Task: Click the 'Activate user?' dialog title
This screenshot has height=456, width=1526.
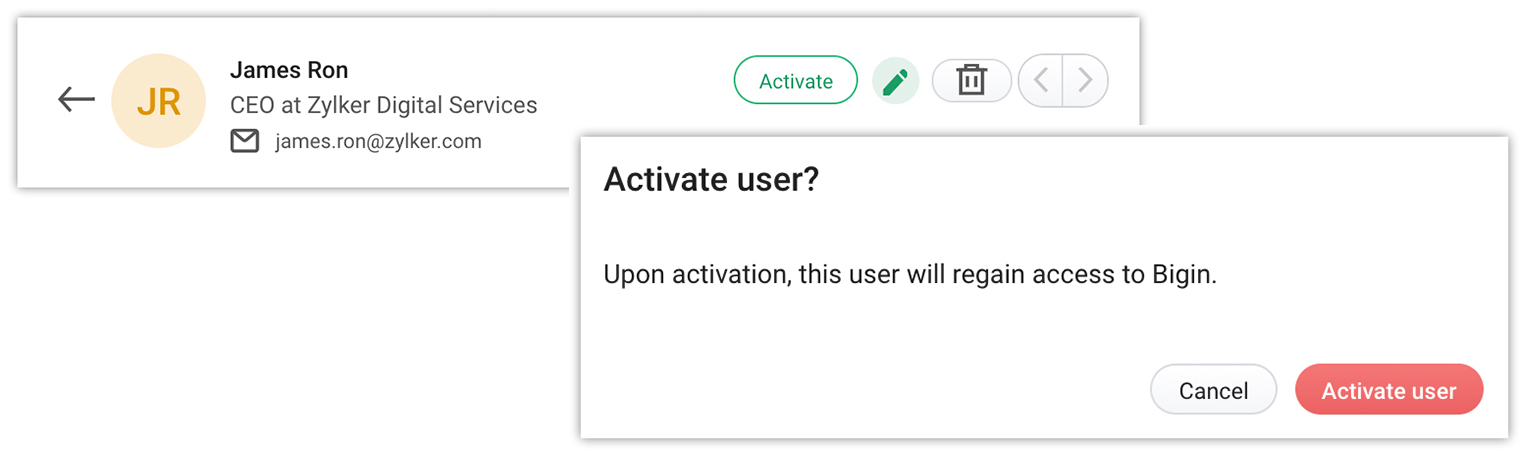Action: pyautogui.click(x=711, y=180)
